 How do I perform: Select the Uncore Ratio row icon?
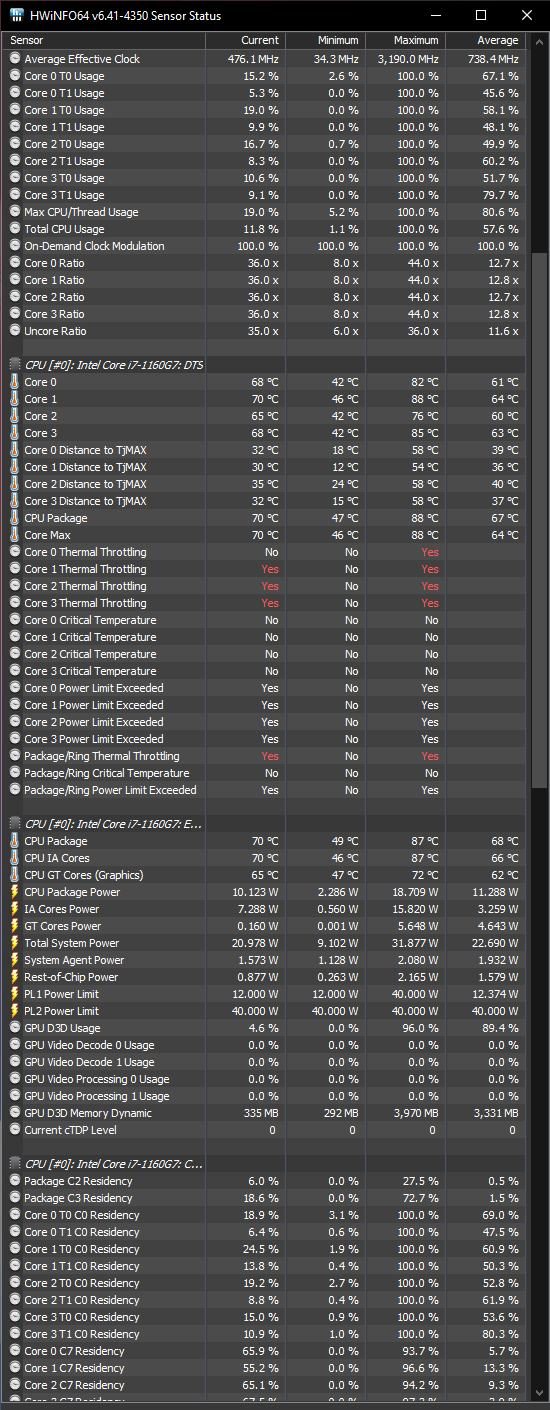point(14,331)
